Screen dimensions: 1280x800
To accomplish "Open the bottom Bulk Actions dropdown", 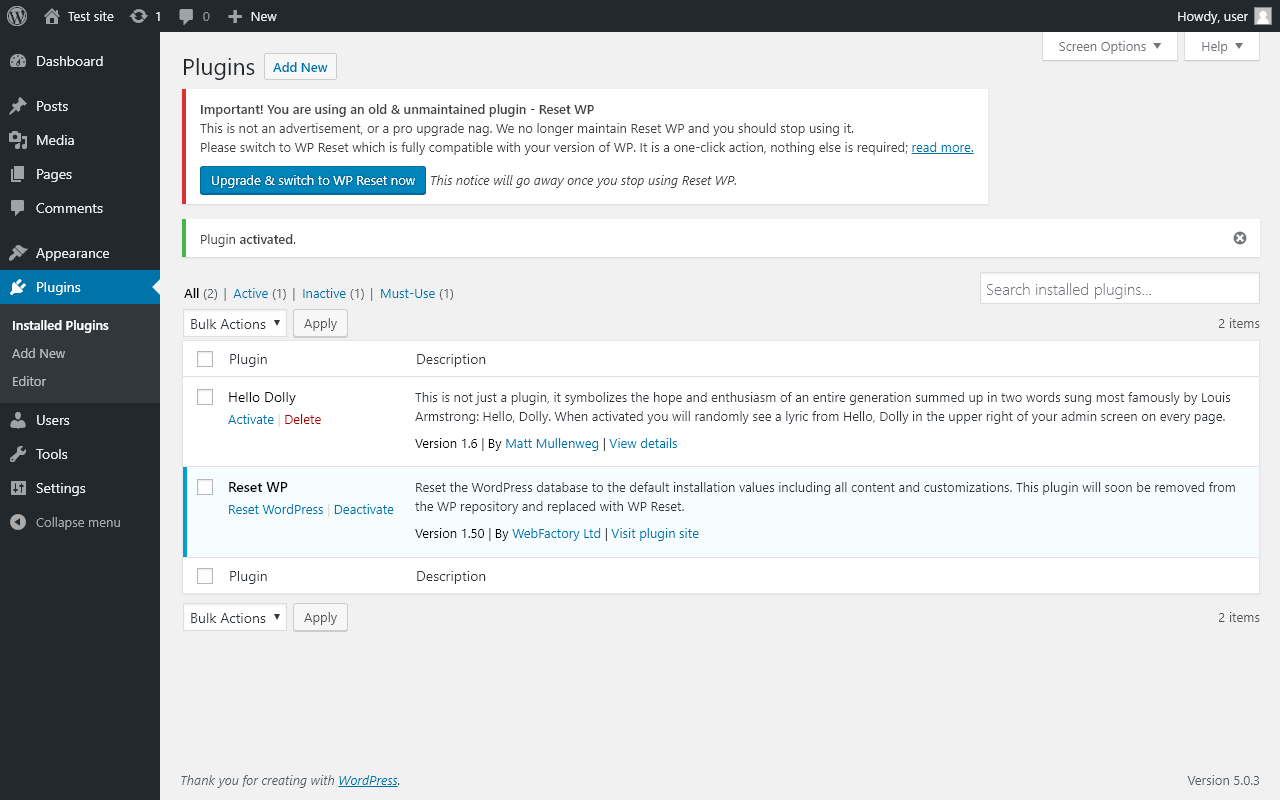I will coord(235,617).
